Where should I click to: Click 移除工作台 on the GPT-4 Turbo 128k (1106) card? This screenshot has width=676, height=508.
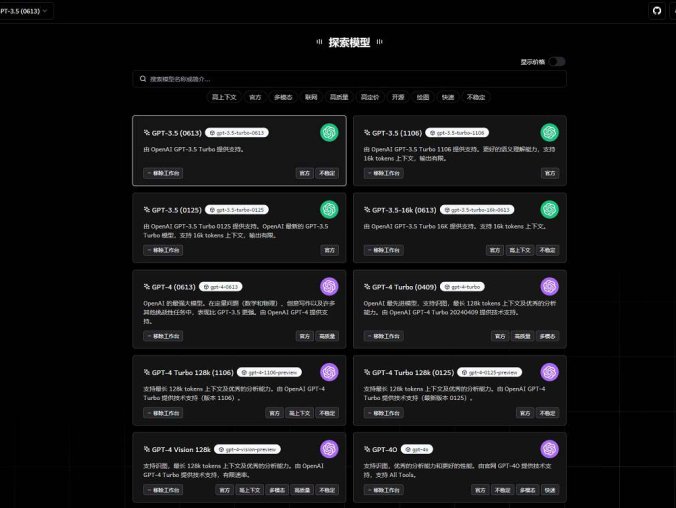[x=163, y=413]
